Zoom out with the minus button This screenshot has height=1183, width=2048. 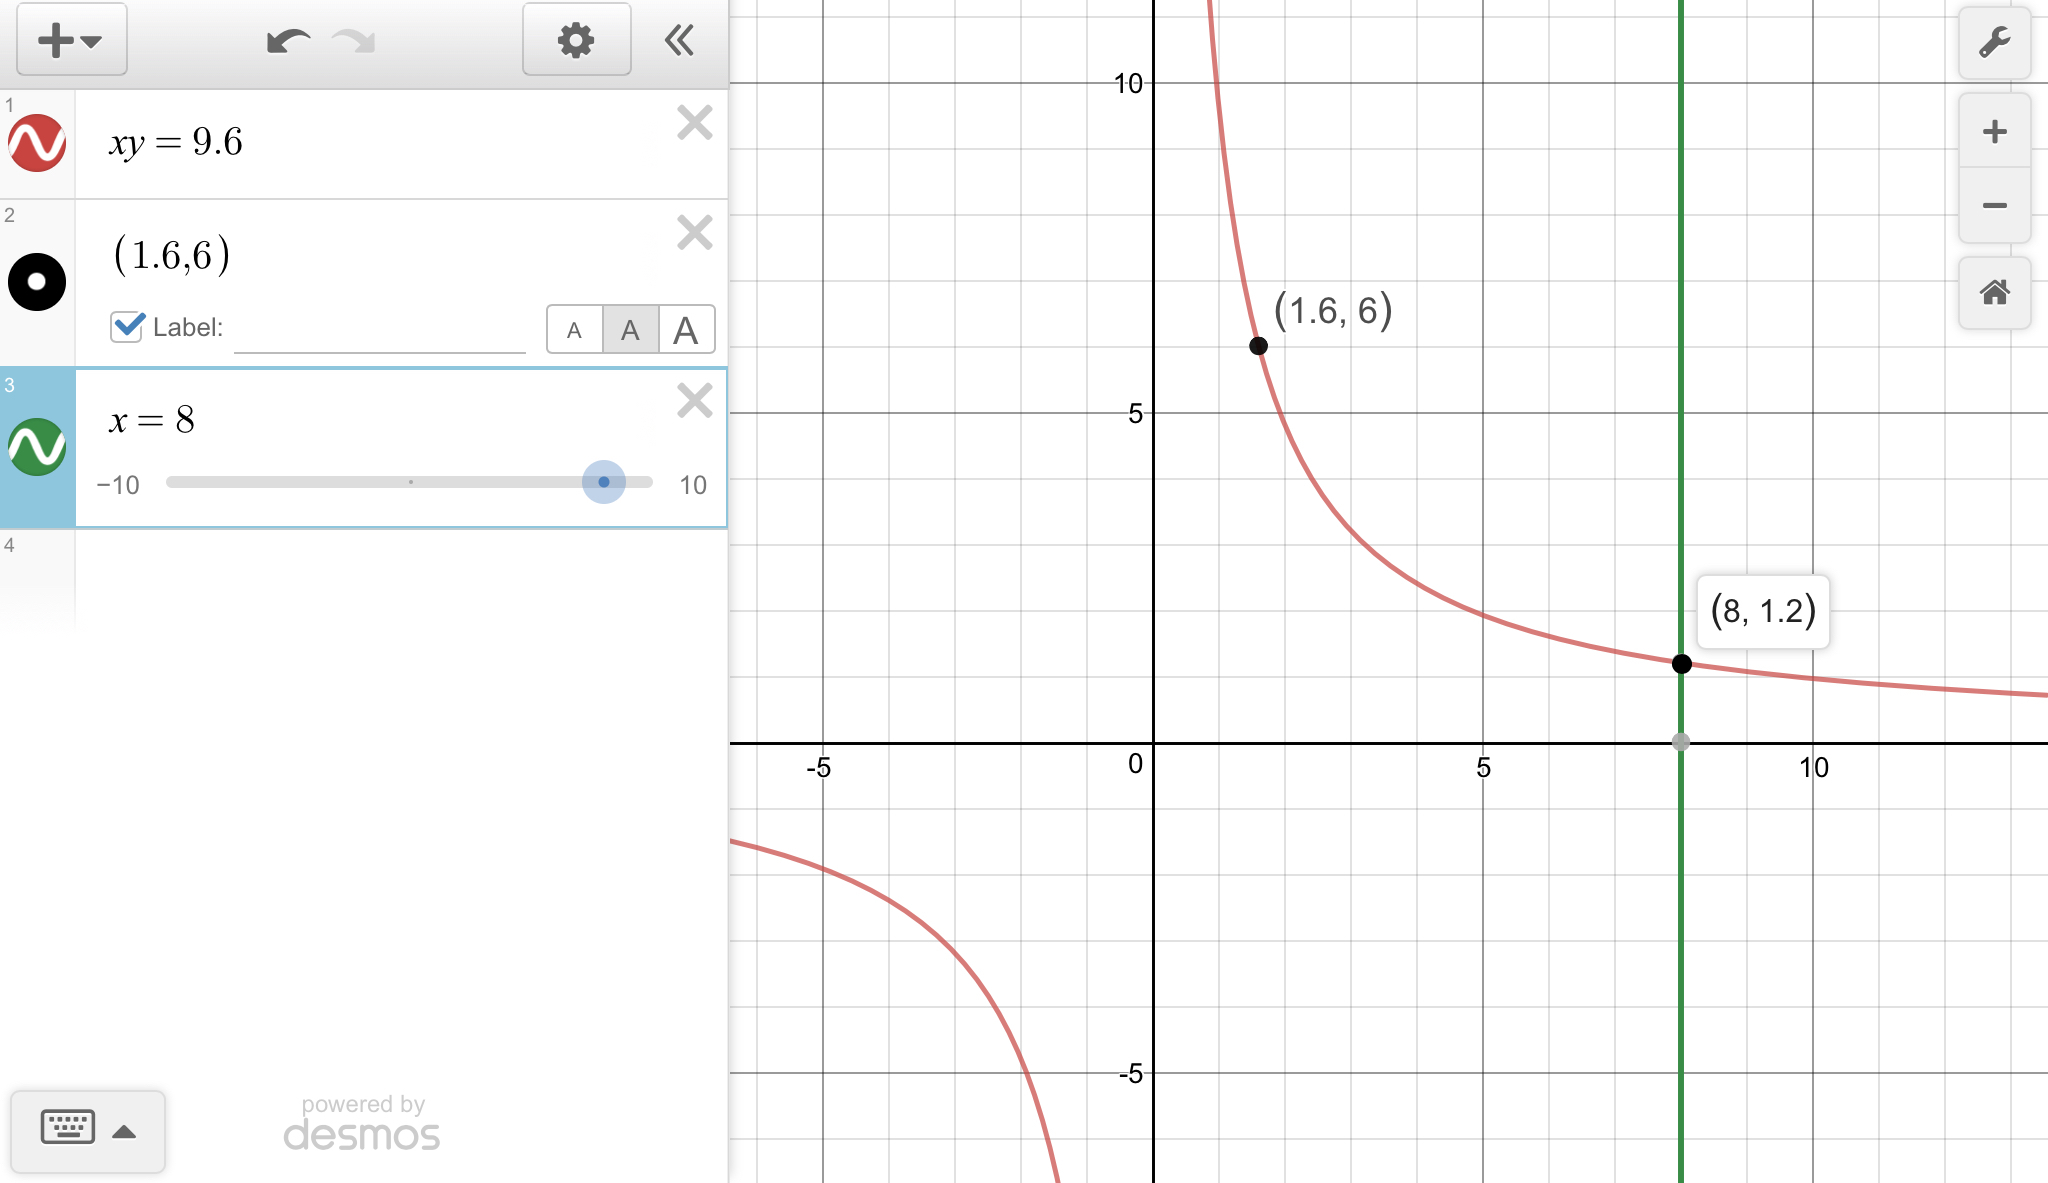click(1994, 206)
